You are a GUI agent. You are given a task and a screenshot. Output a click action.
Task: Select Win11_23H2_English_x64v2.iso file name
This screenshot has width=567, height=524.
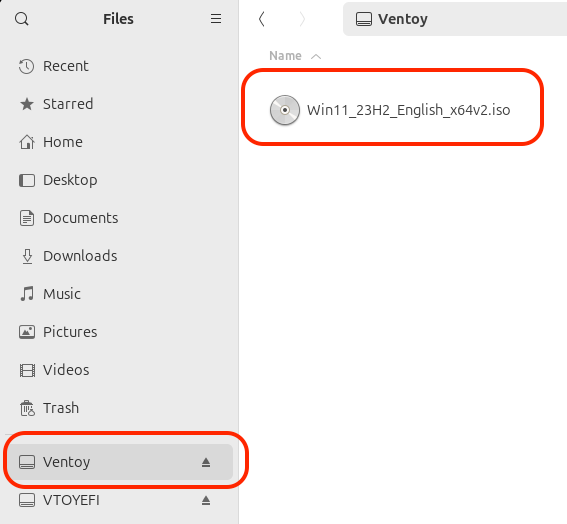pos(409,110)
